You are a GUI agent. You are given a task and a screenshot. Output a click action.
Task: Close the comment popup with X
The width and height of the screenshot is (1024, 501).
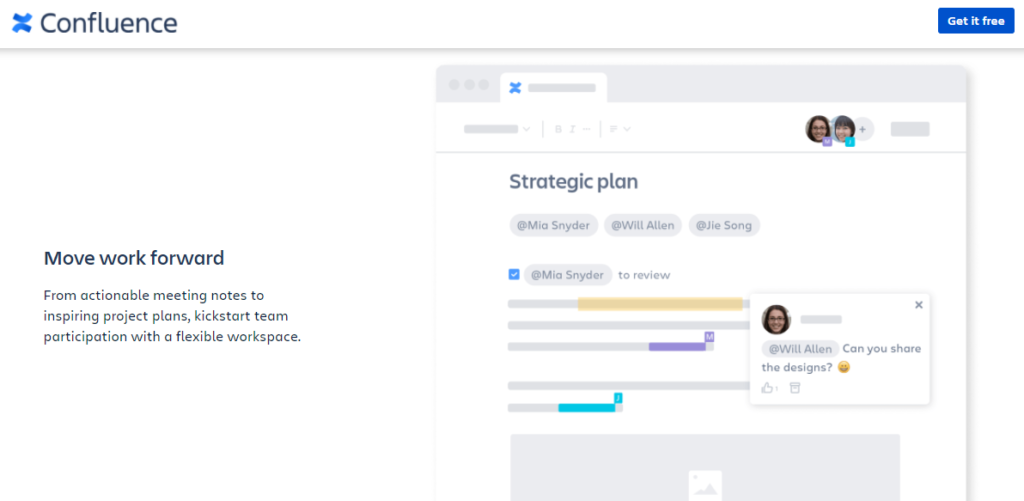(919, 304)
